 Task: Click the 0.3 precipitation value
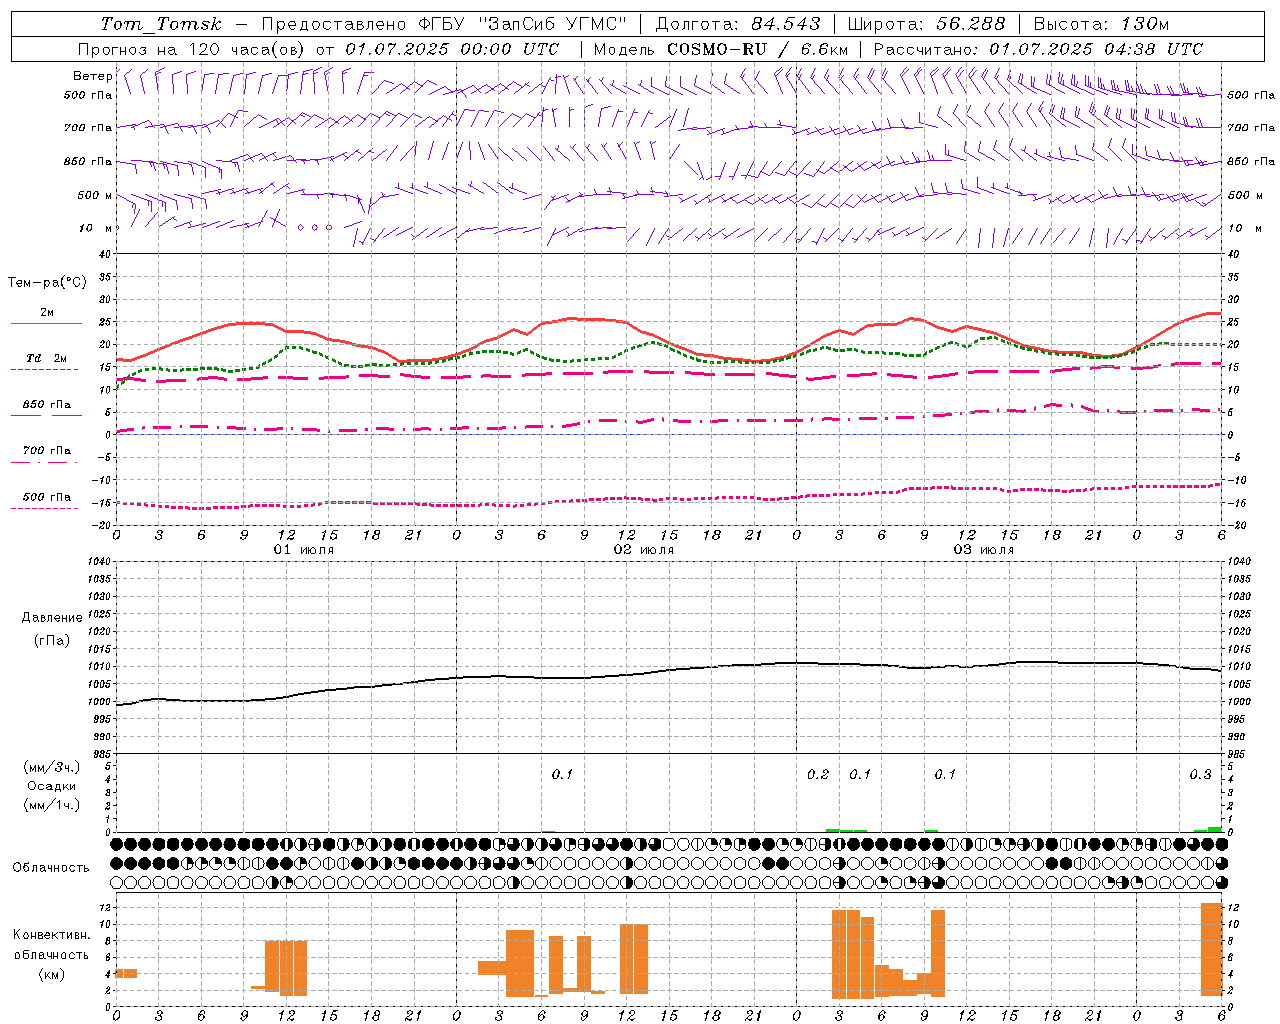point(1200,775)
